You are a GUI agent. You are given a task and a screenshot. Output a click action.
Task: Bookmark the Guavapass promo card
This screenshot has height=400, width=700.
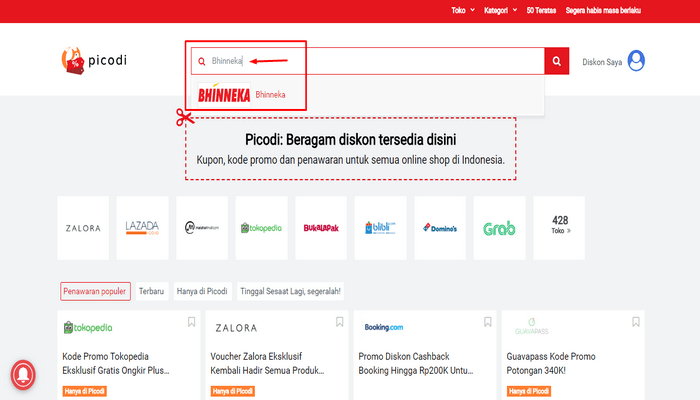coord(636,322)
